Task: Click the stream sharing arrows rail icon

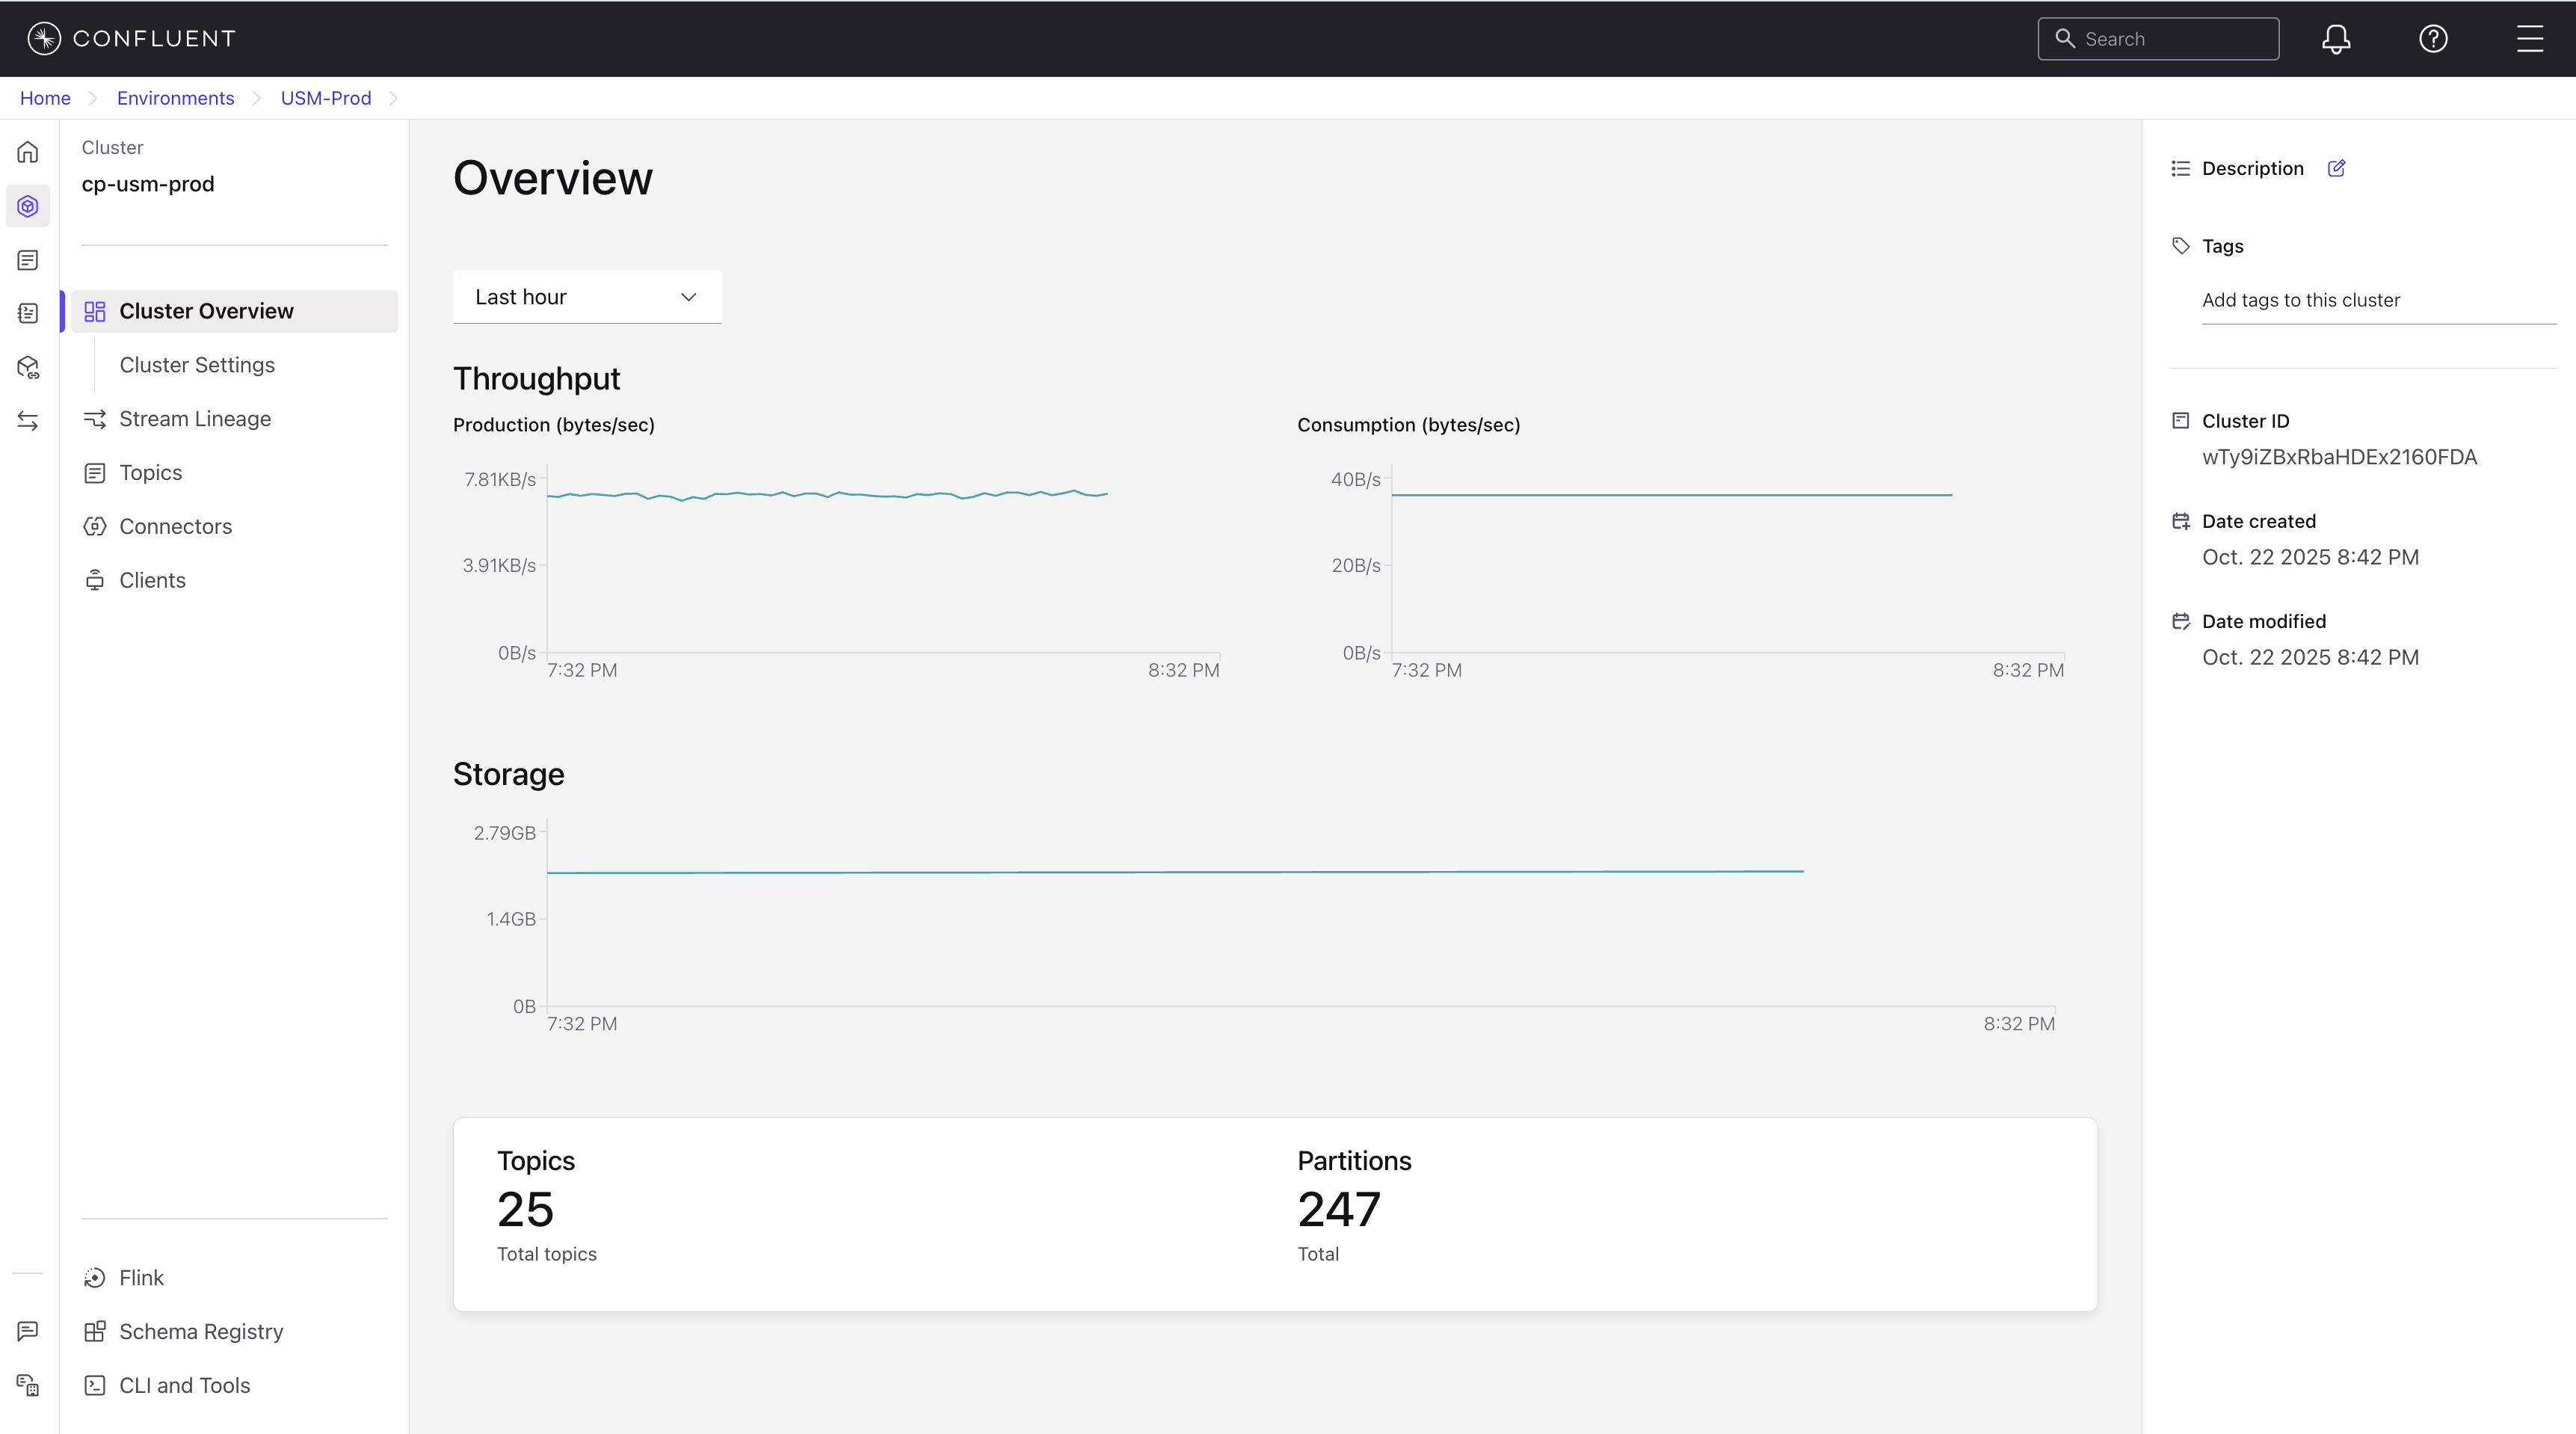Action: coord(28,421)
